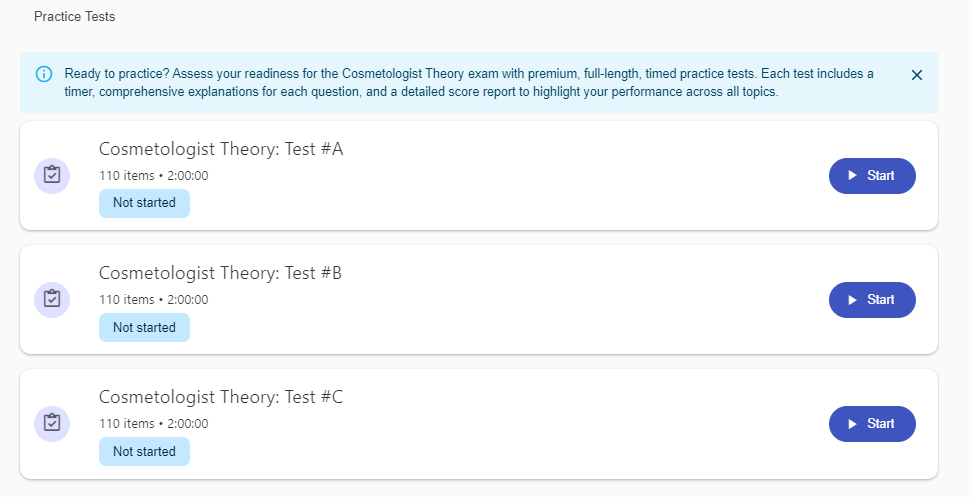The width and height of the screenshot is (972, 497).
Task: Open the Cosmetologist Theory: Test #B title
Action: [x=220, y=274]
